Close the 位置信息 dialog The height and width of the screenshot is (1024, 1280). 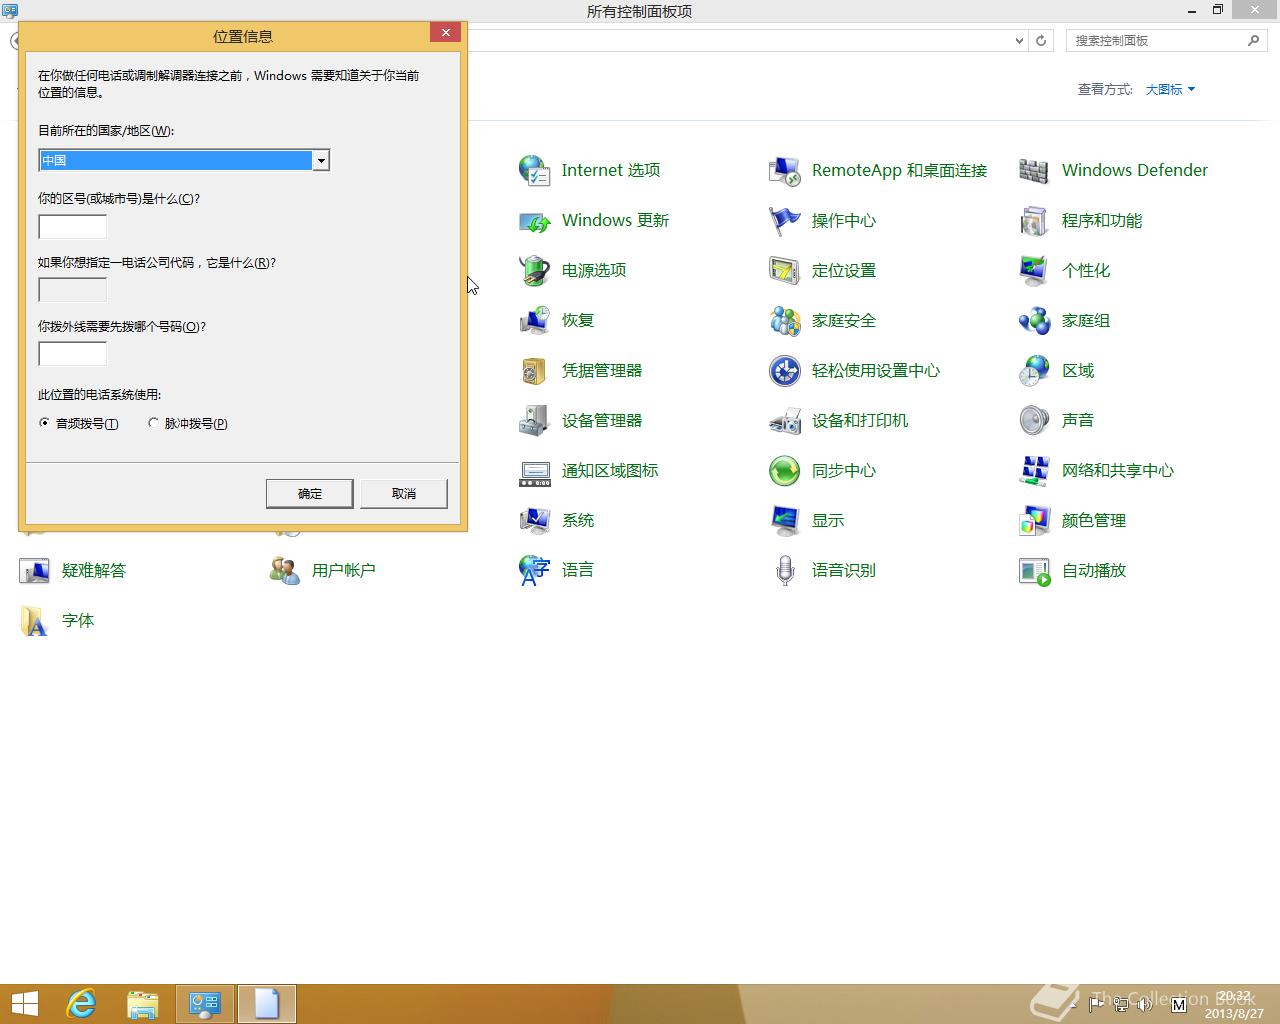pyautogui.click(x=445, y=32)
